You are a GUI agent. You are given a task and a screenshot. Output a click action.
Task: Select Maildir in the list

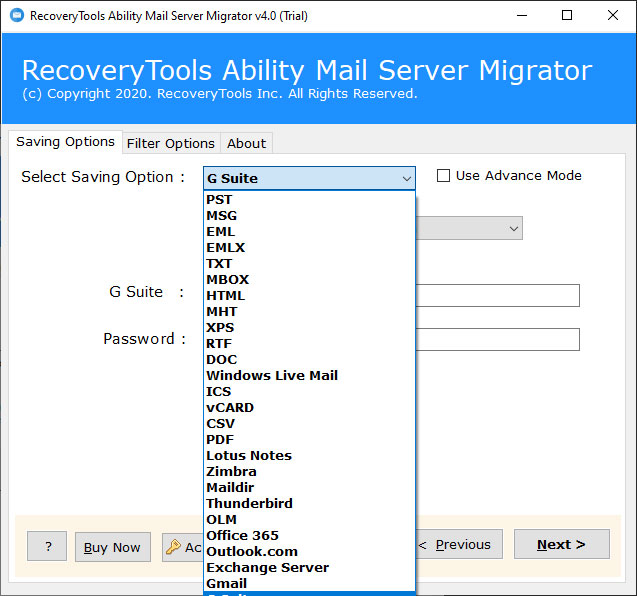point(309,488)
